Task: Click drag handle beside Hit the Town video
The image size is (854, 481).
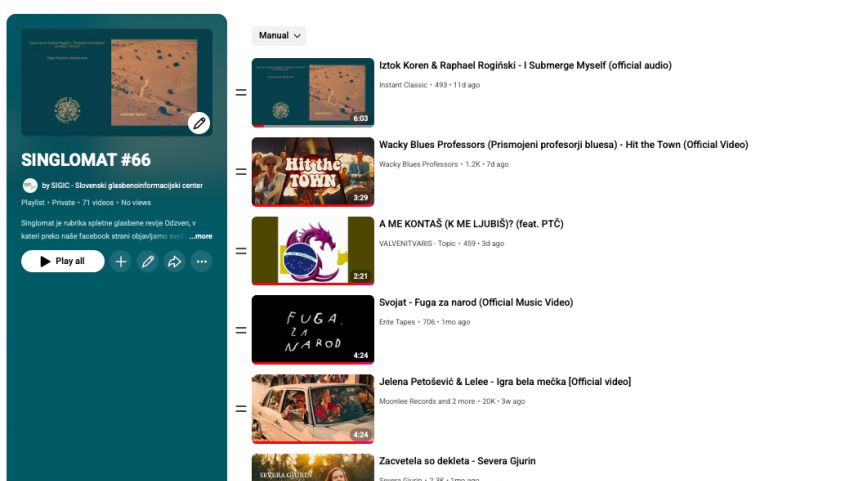Action: pyautogui.click(x=241, y=172)
